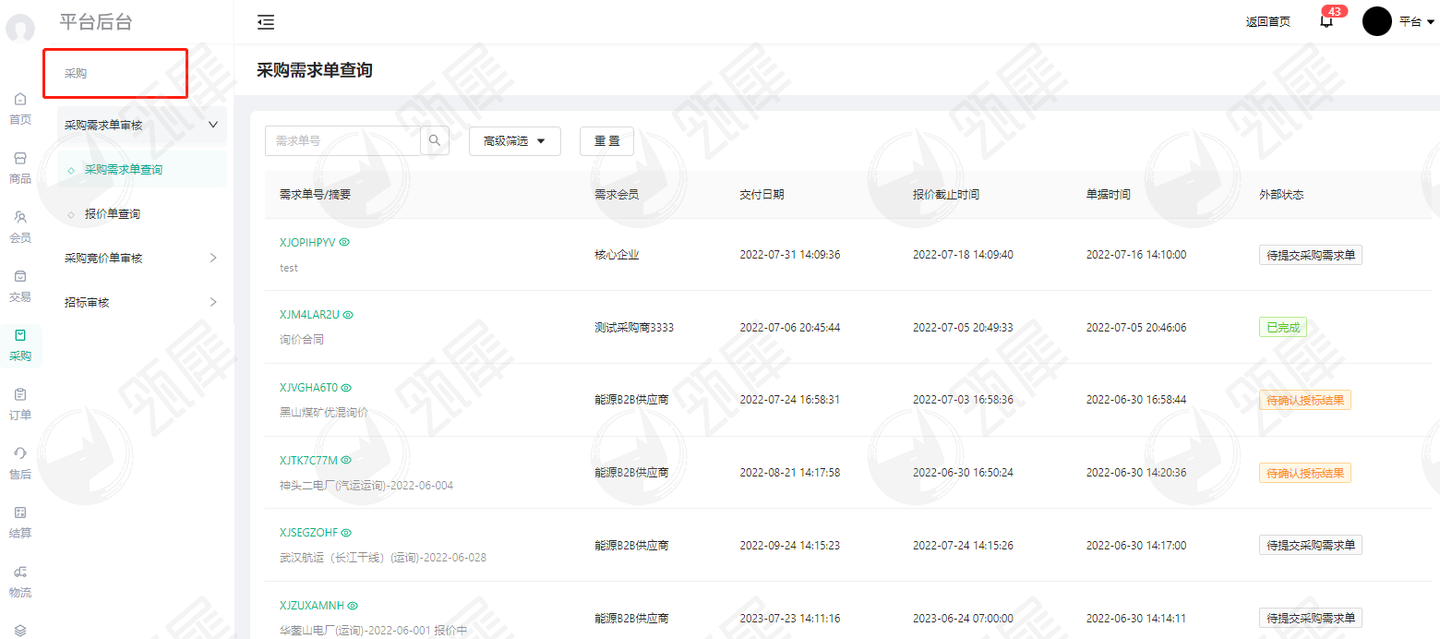Image resolution: width=1440 pixels, height=639 pixels.
Task: Click 待确认授标结果 tag for XJVGHA6T0
Action: (x=1305, y=400)
